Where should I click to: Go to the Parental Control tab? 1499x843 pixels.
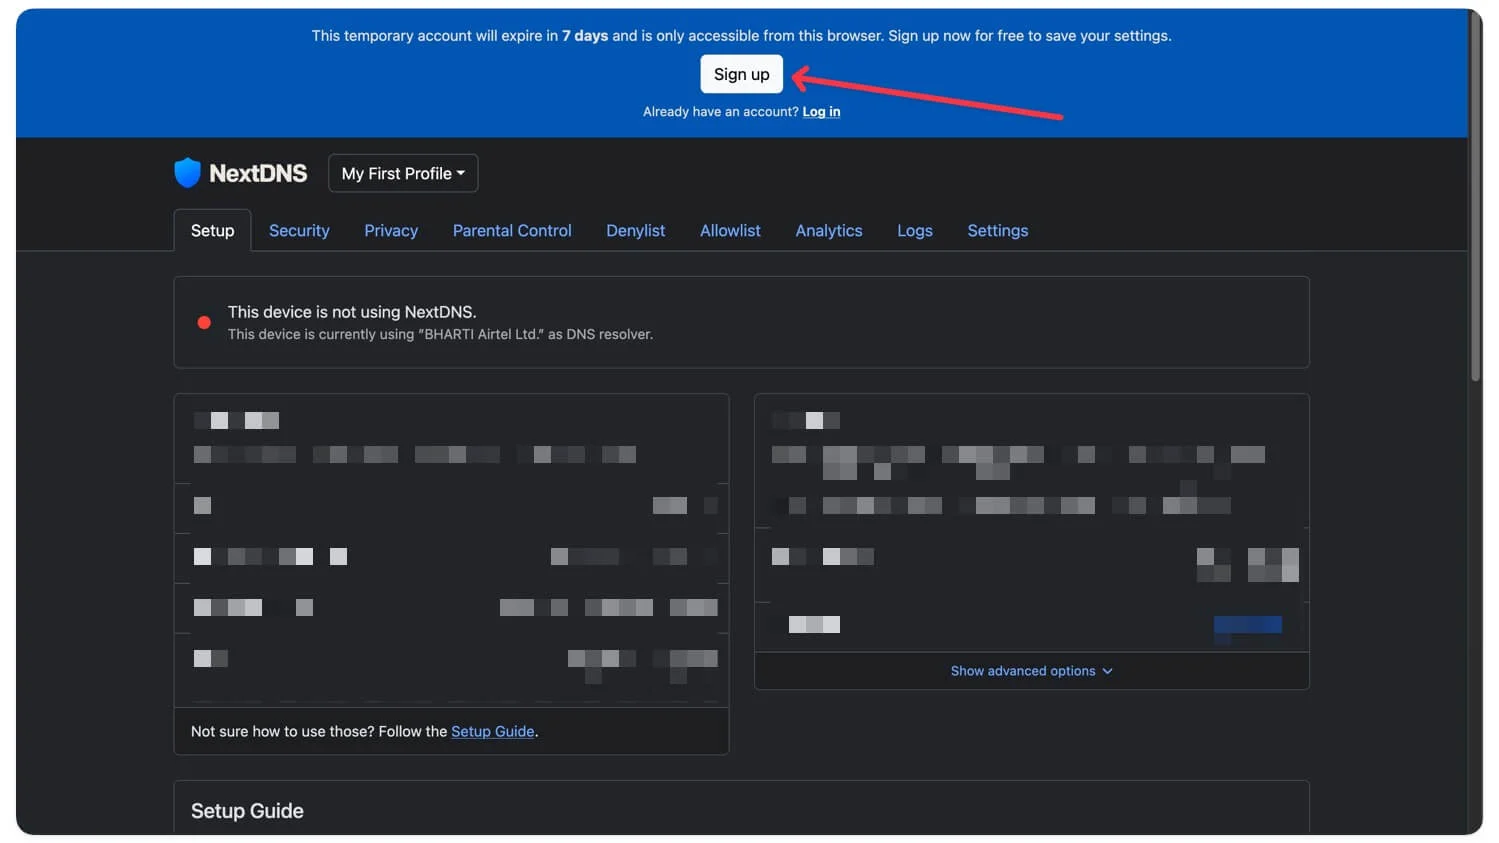tap(512, 230)
